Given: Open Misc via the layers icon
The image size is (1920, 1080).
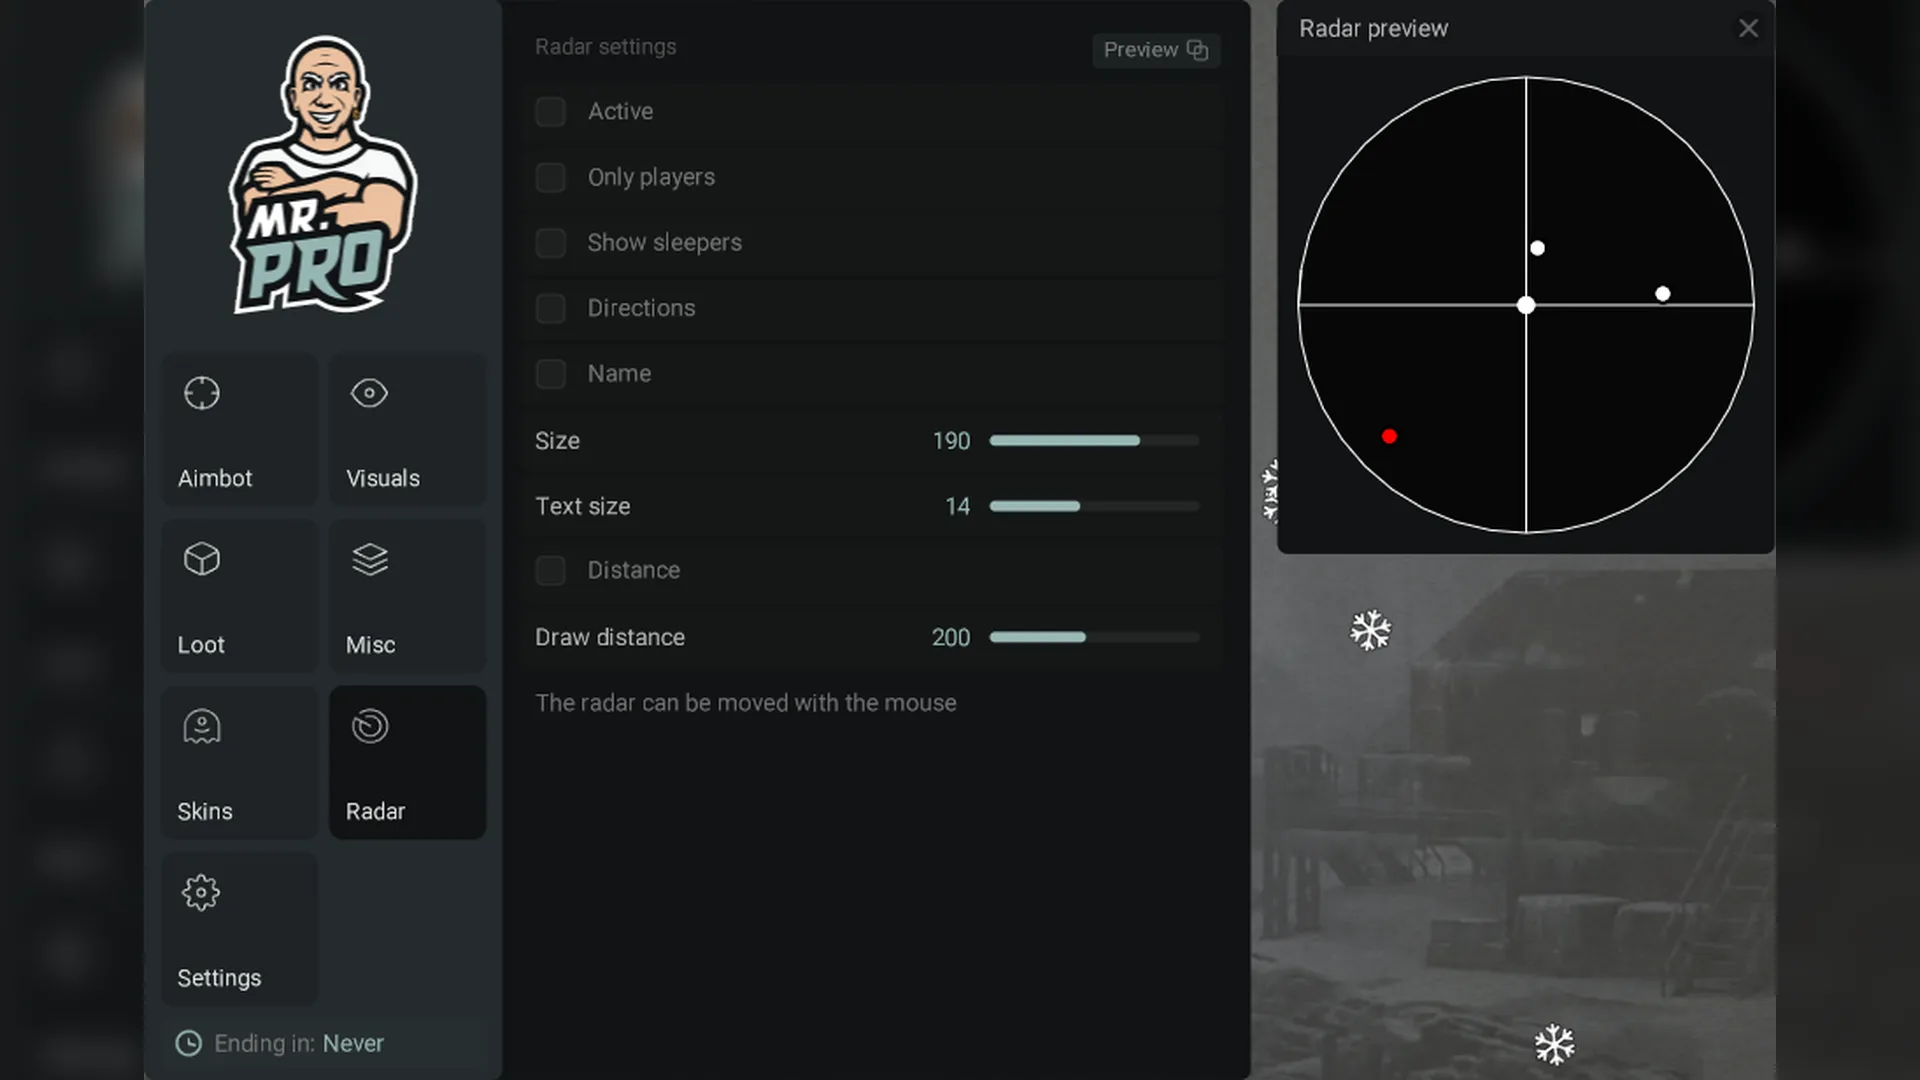Looking at the screenshot, I should pyautogui.click(x=369, y=559).
